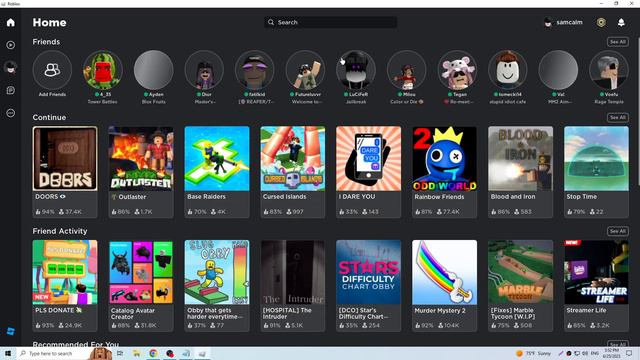Screen dimensions: 640x360
Task: Open the [HOSPITAL] The Intruder thumbnail
Action: (293, 272)
